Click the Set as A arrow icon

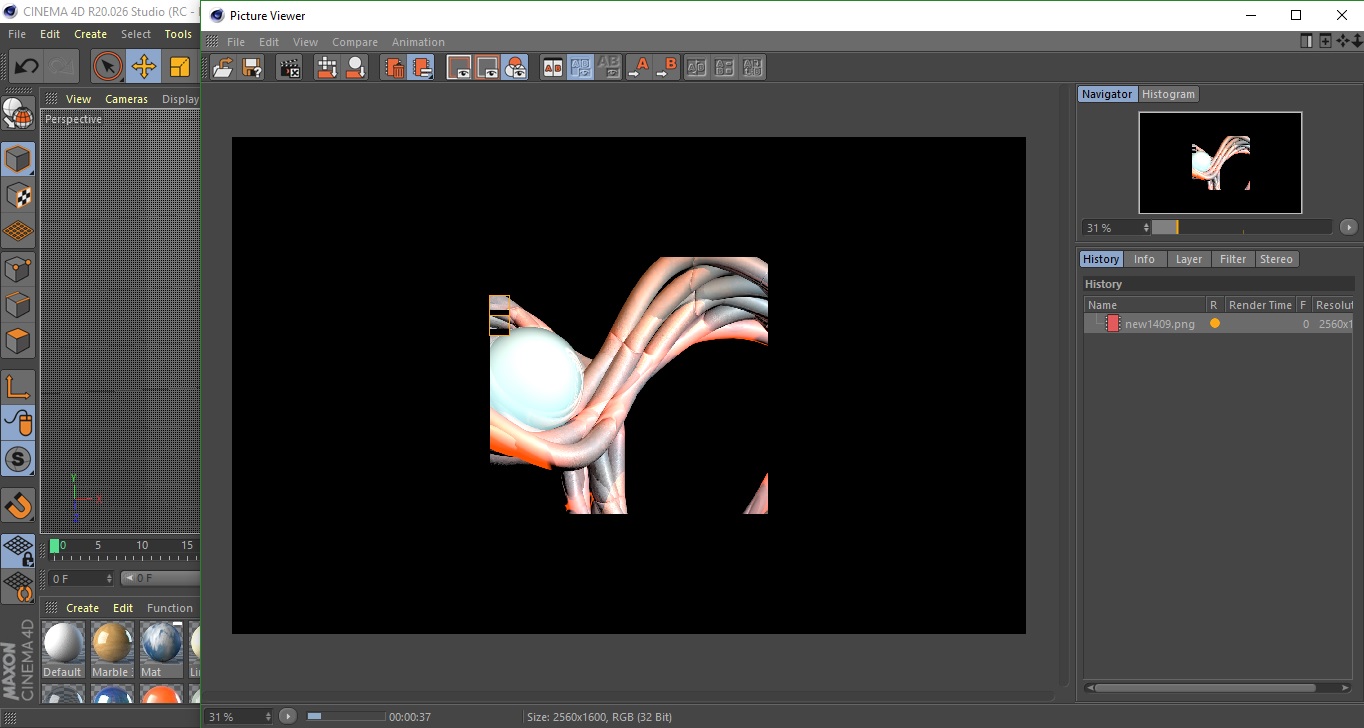tap(638, 68)
